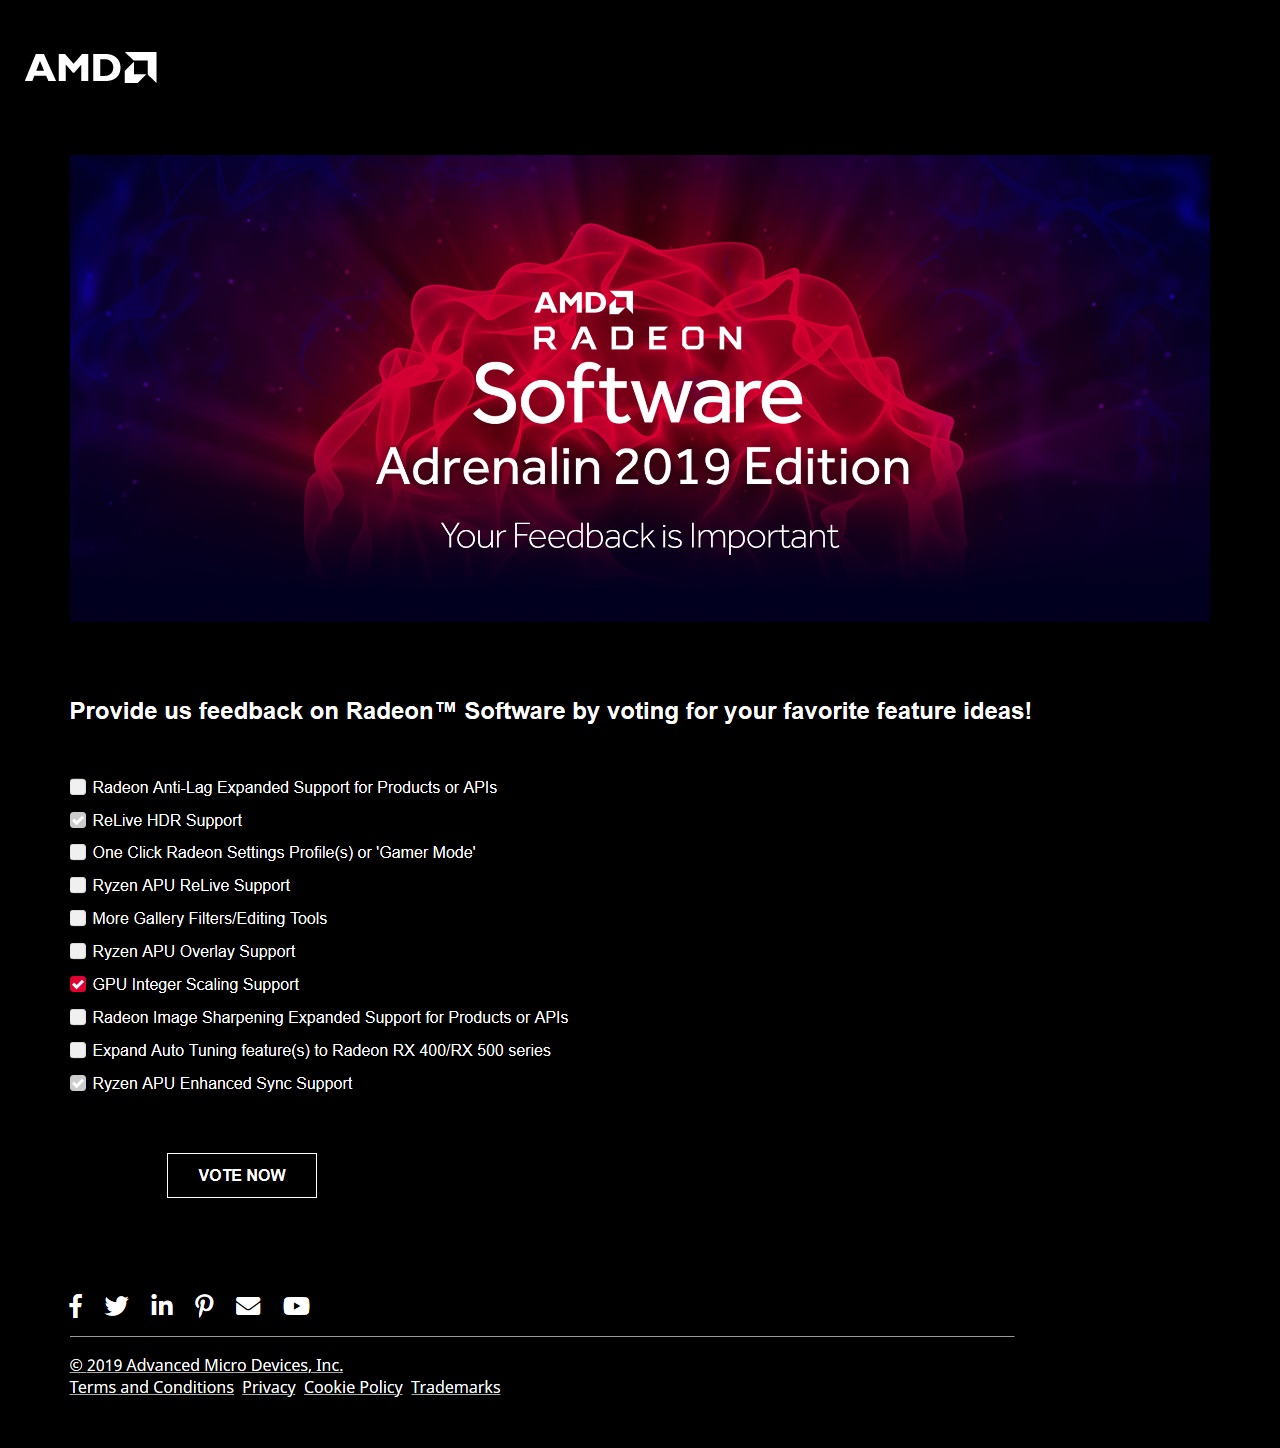Click the 2019 Advanced Micro Devices link
This screenshot has width=1280, height=1448.
tap(206, 1365)
